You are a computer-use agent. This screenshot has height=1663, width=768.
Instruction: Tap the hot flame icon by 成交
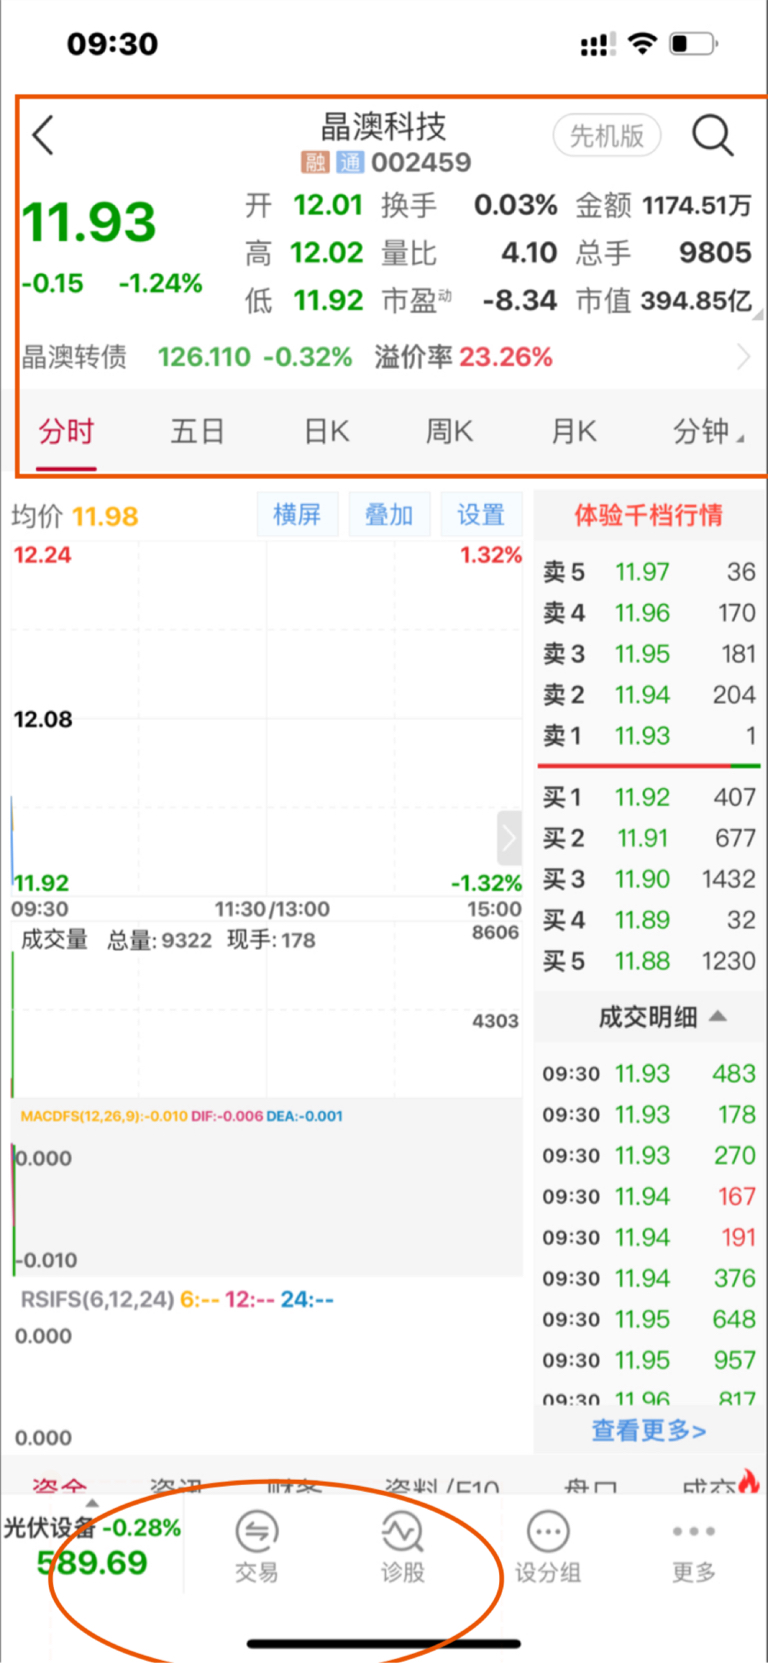click(x=750, y=1482)
